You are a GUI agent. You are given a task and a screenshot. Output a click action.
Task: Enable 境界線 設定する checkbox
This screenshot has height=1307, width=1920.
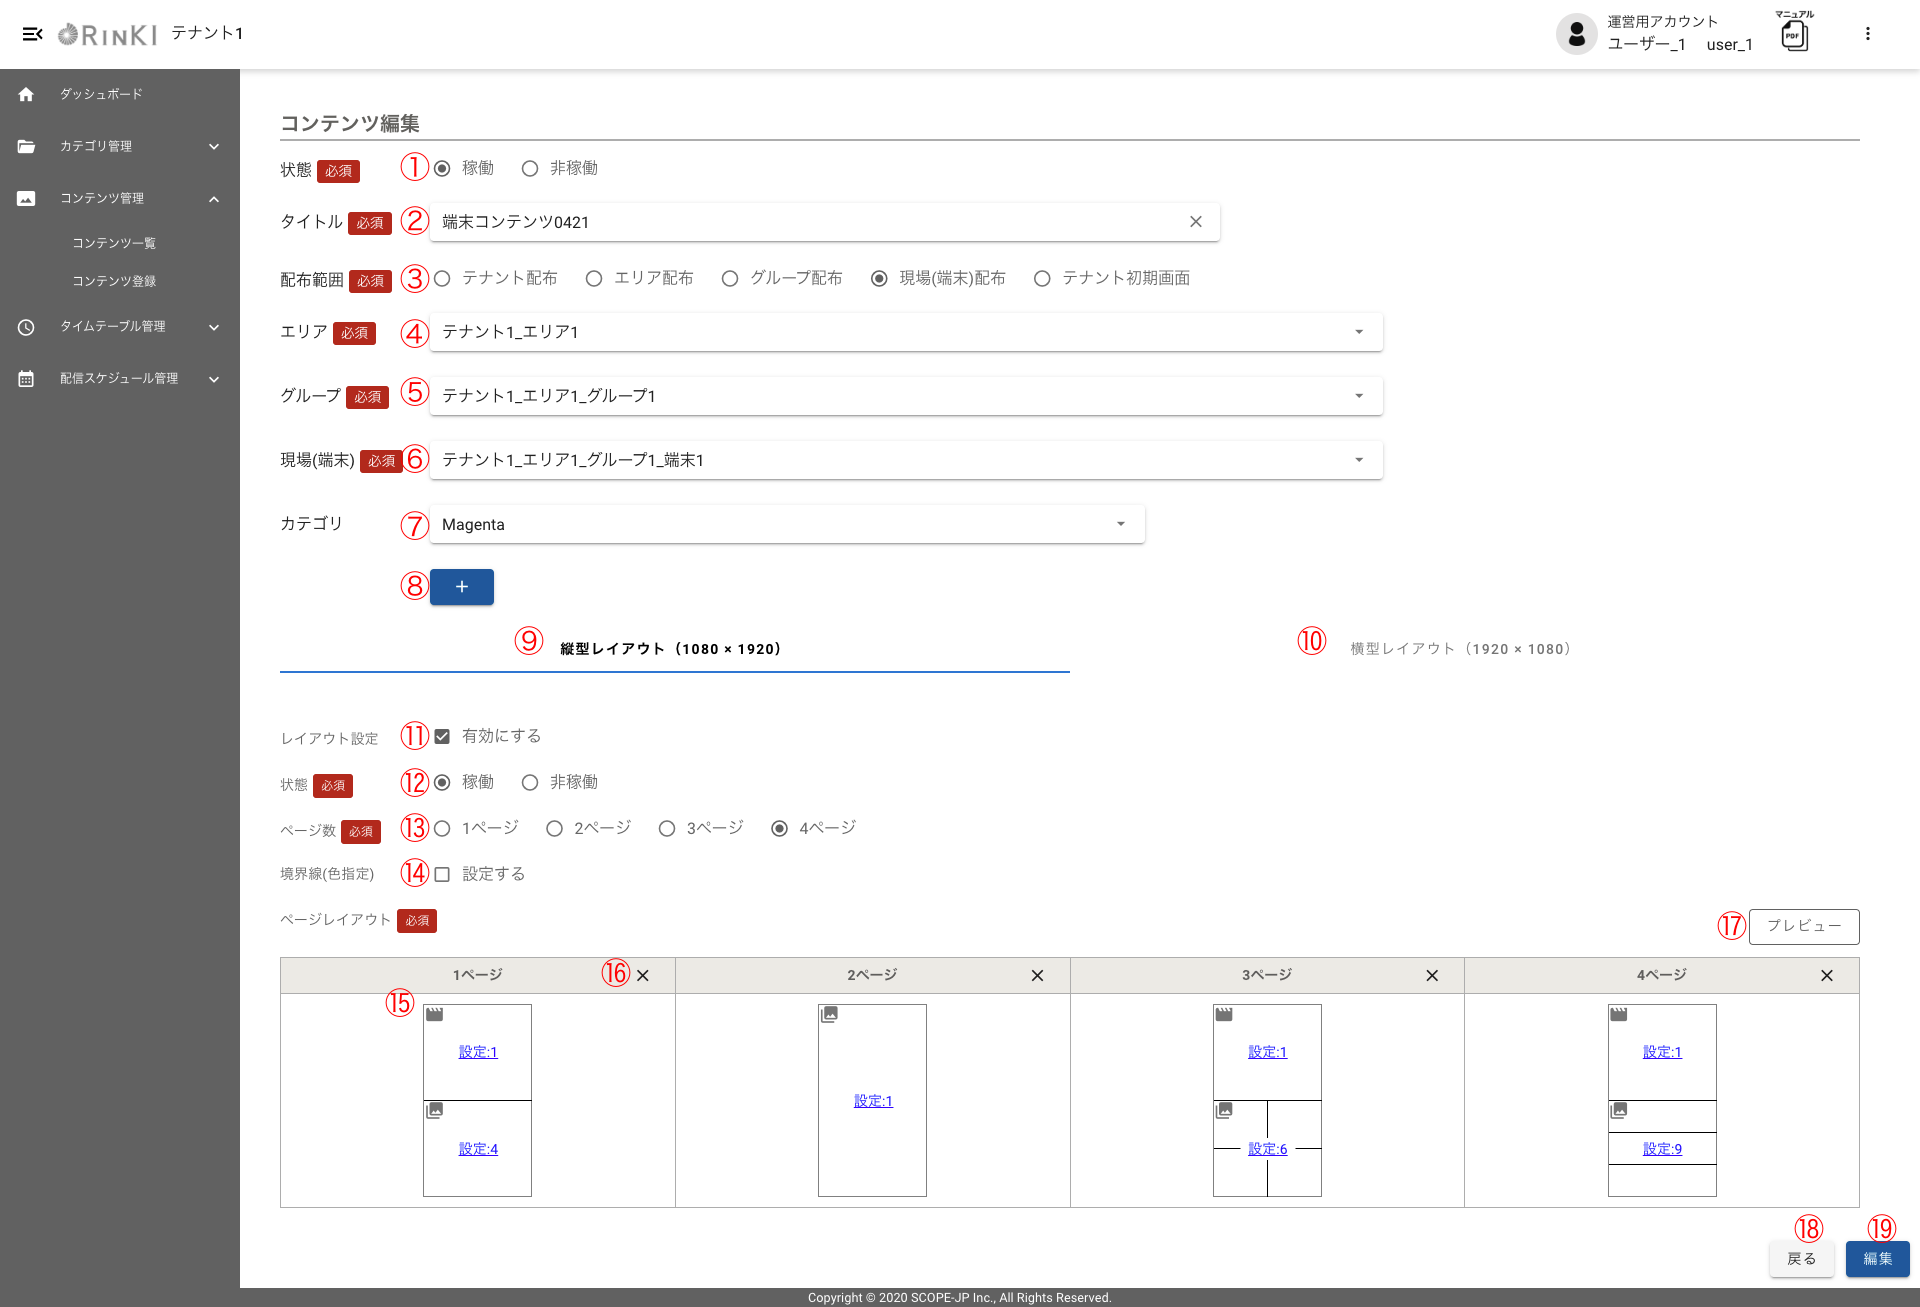coord(442,875)
